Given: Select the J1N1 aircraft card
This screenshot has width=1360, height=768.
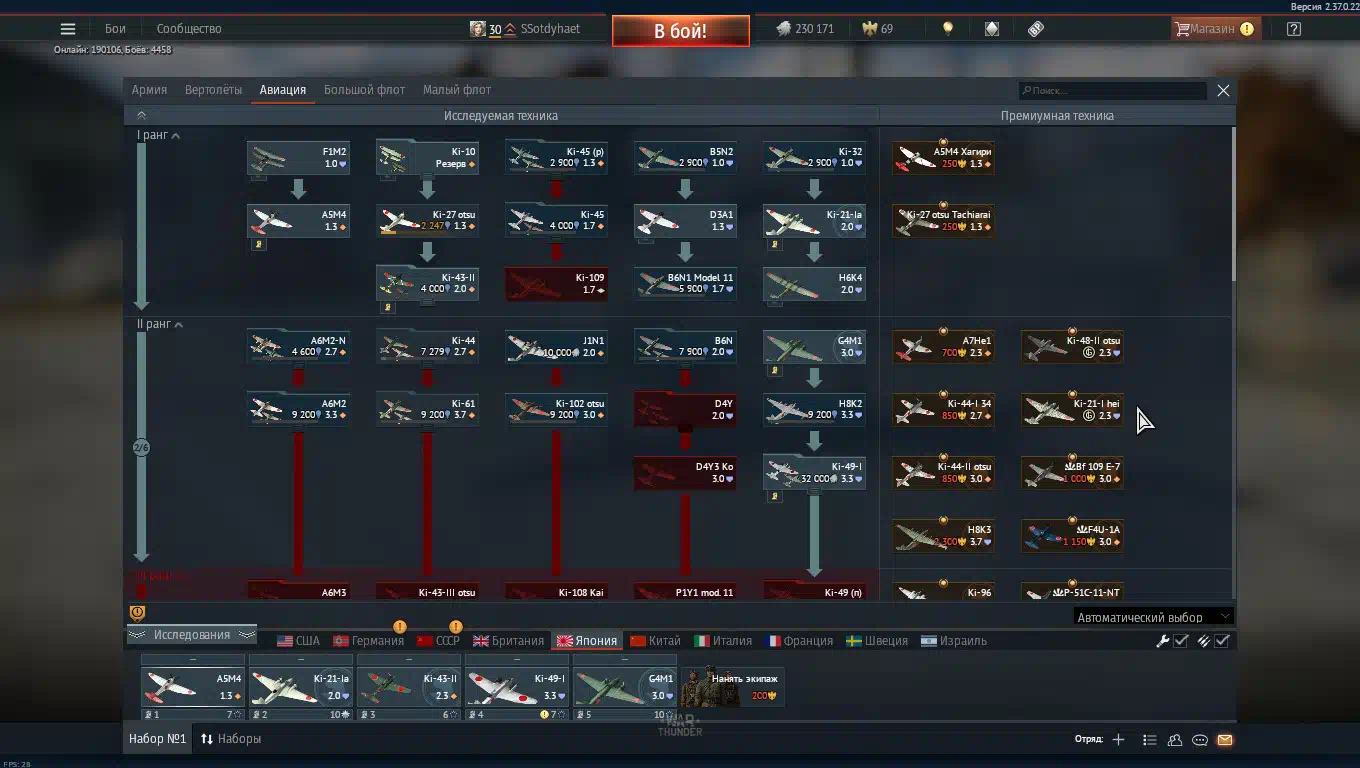Looking at the screenshot, I should point(556,347).
